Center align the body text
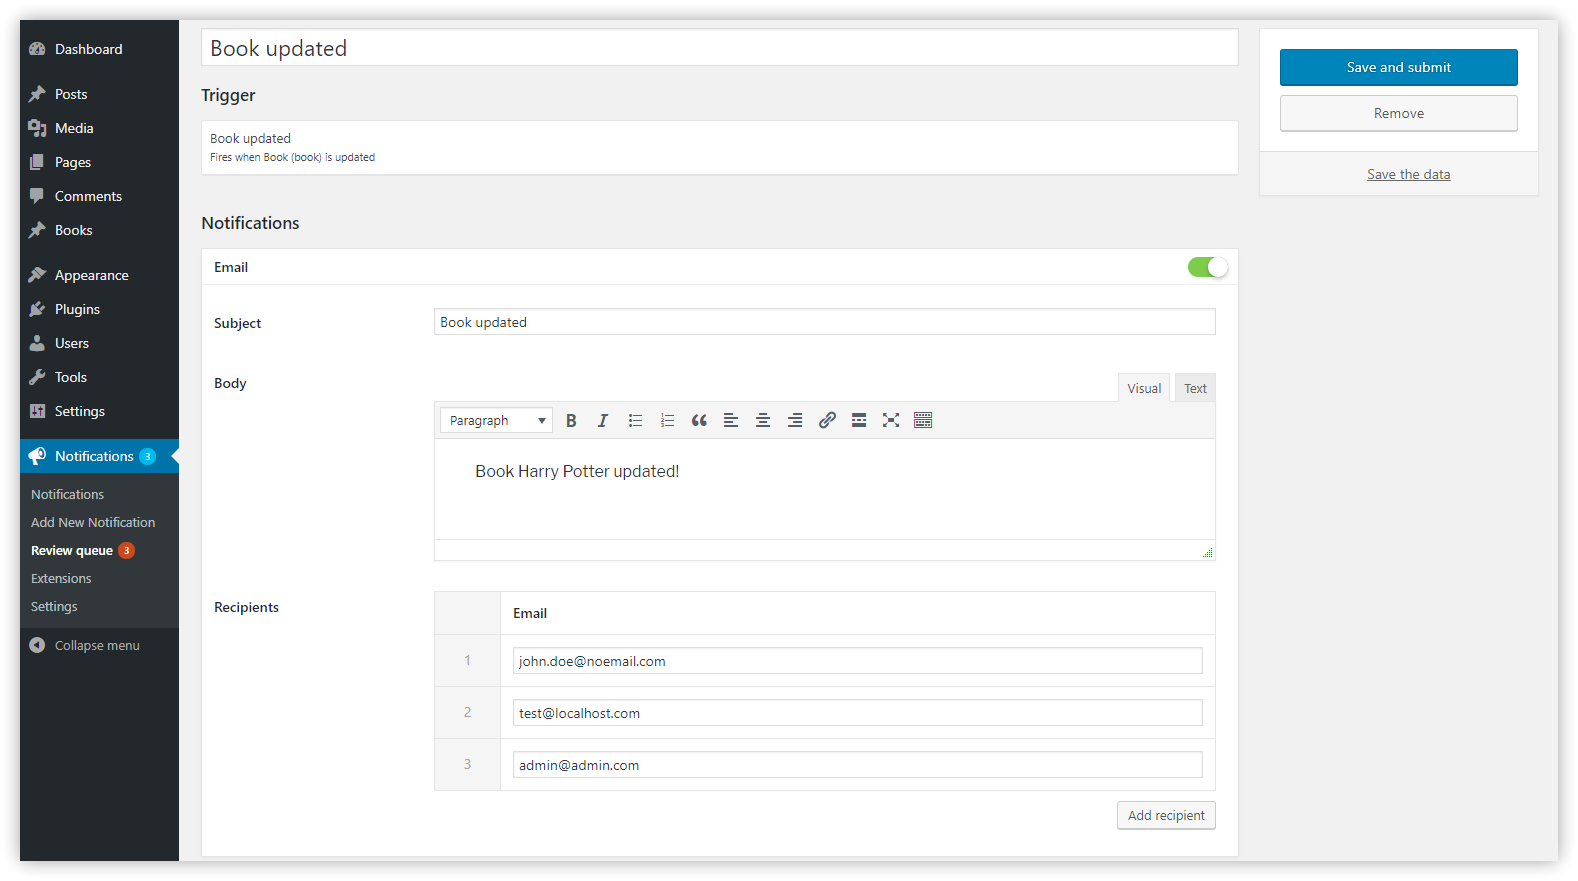 (763, 421)
